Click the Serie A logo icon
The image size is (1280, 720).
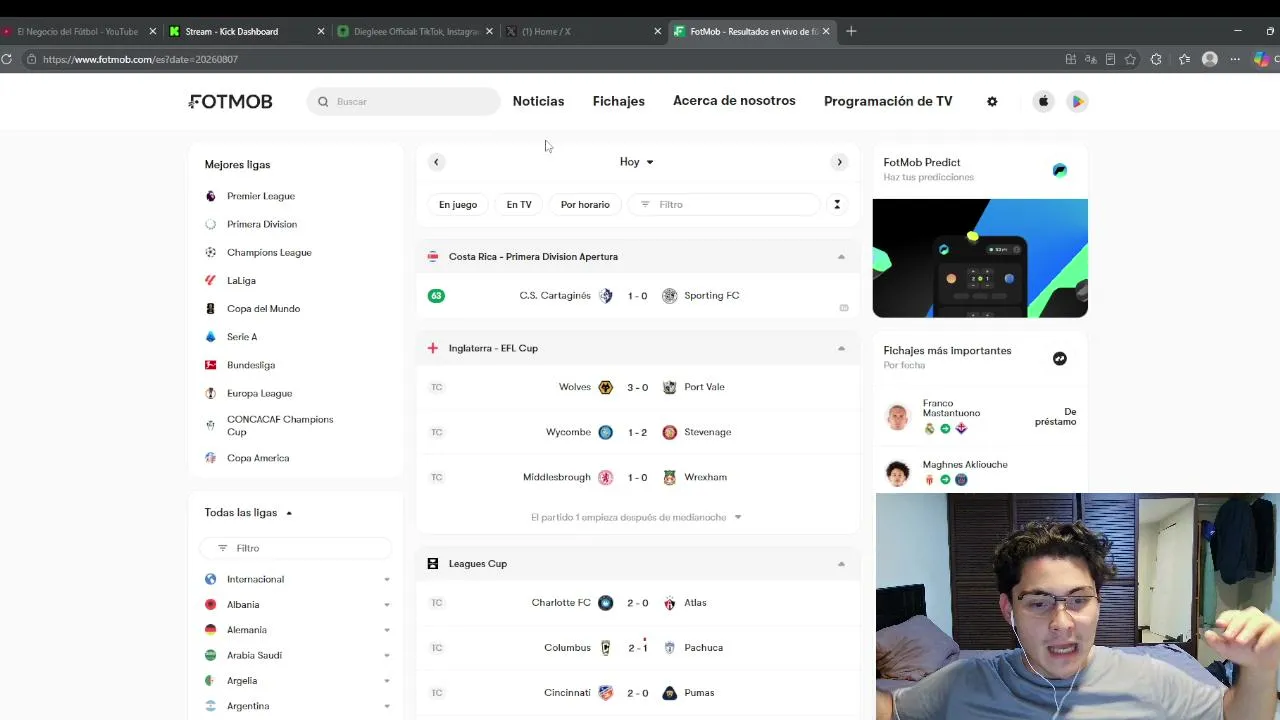pyautogui.click(x=210, y=336)
